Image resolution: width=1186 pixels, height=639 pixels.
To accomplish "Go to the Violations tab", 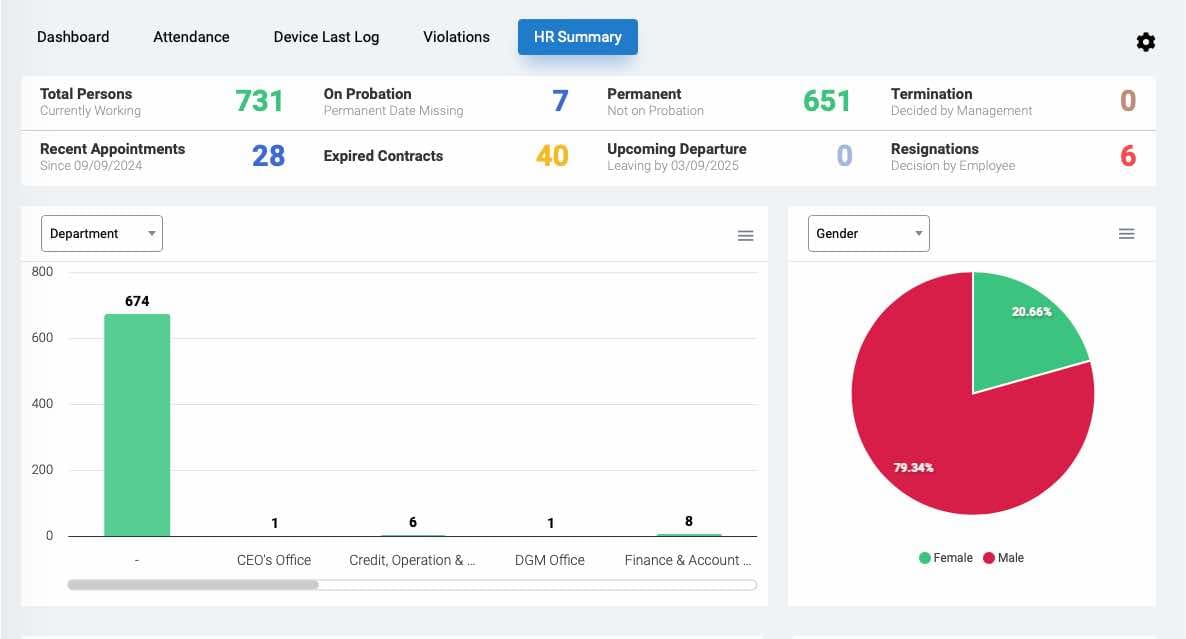I will click(456, 37).
